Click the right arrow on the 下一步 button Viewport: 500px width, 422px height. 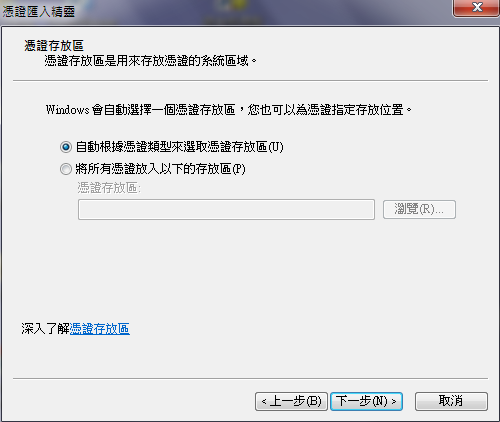(x=394, y=401)
